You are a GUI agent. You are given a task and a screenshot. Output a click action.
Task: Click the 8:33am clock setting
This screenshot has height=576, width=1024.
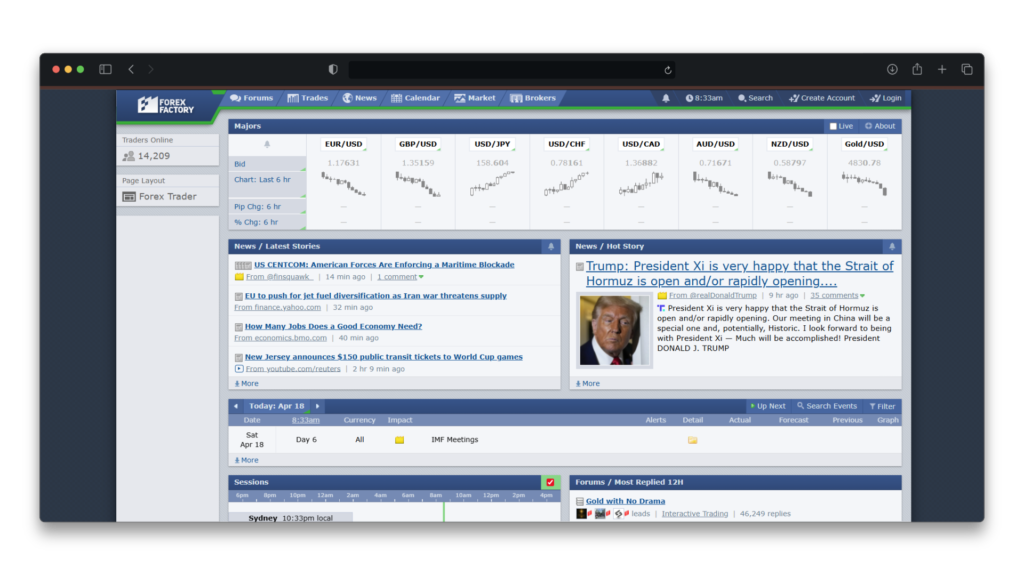pyautogui.click(x=704, y=98)
